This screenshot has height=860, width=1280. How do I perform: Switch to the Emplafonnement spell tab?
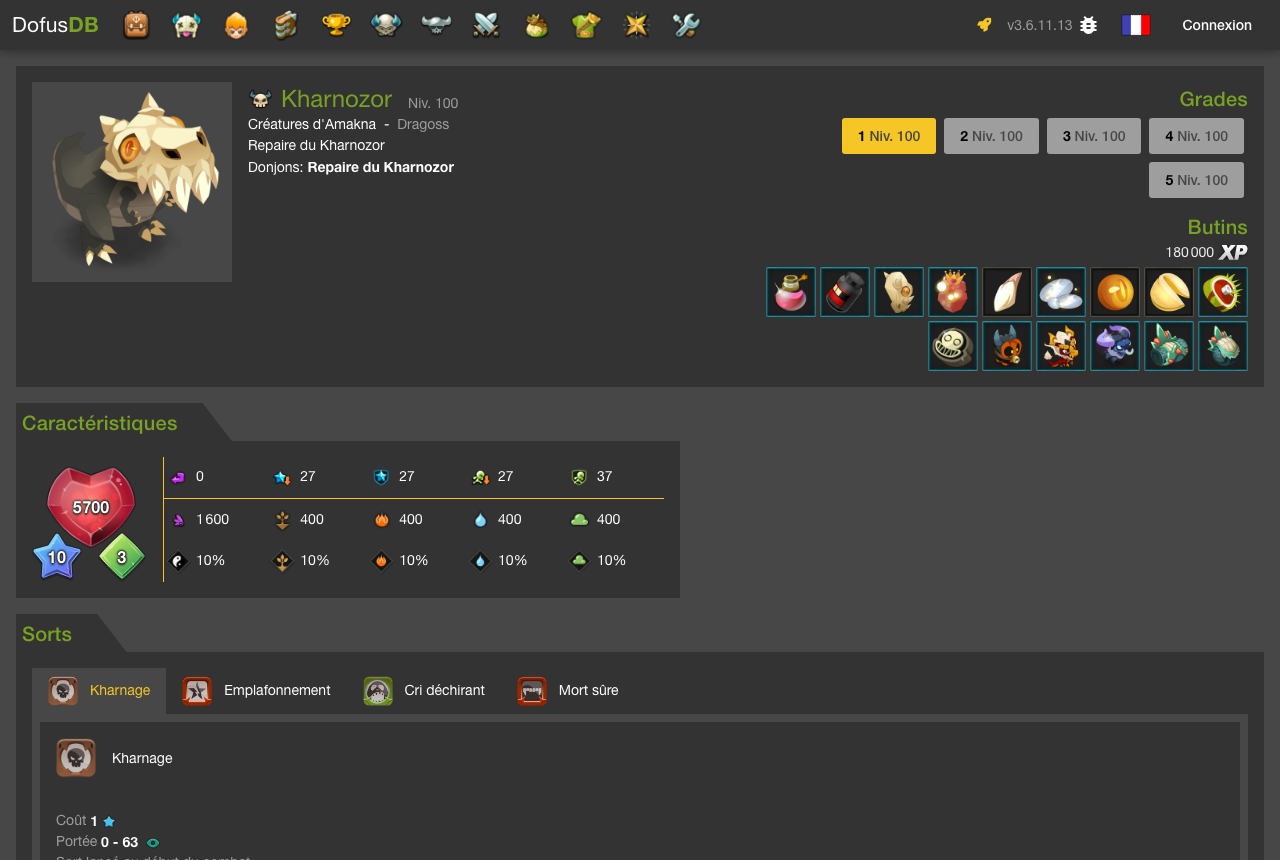coord(256,690)
